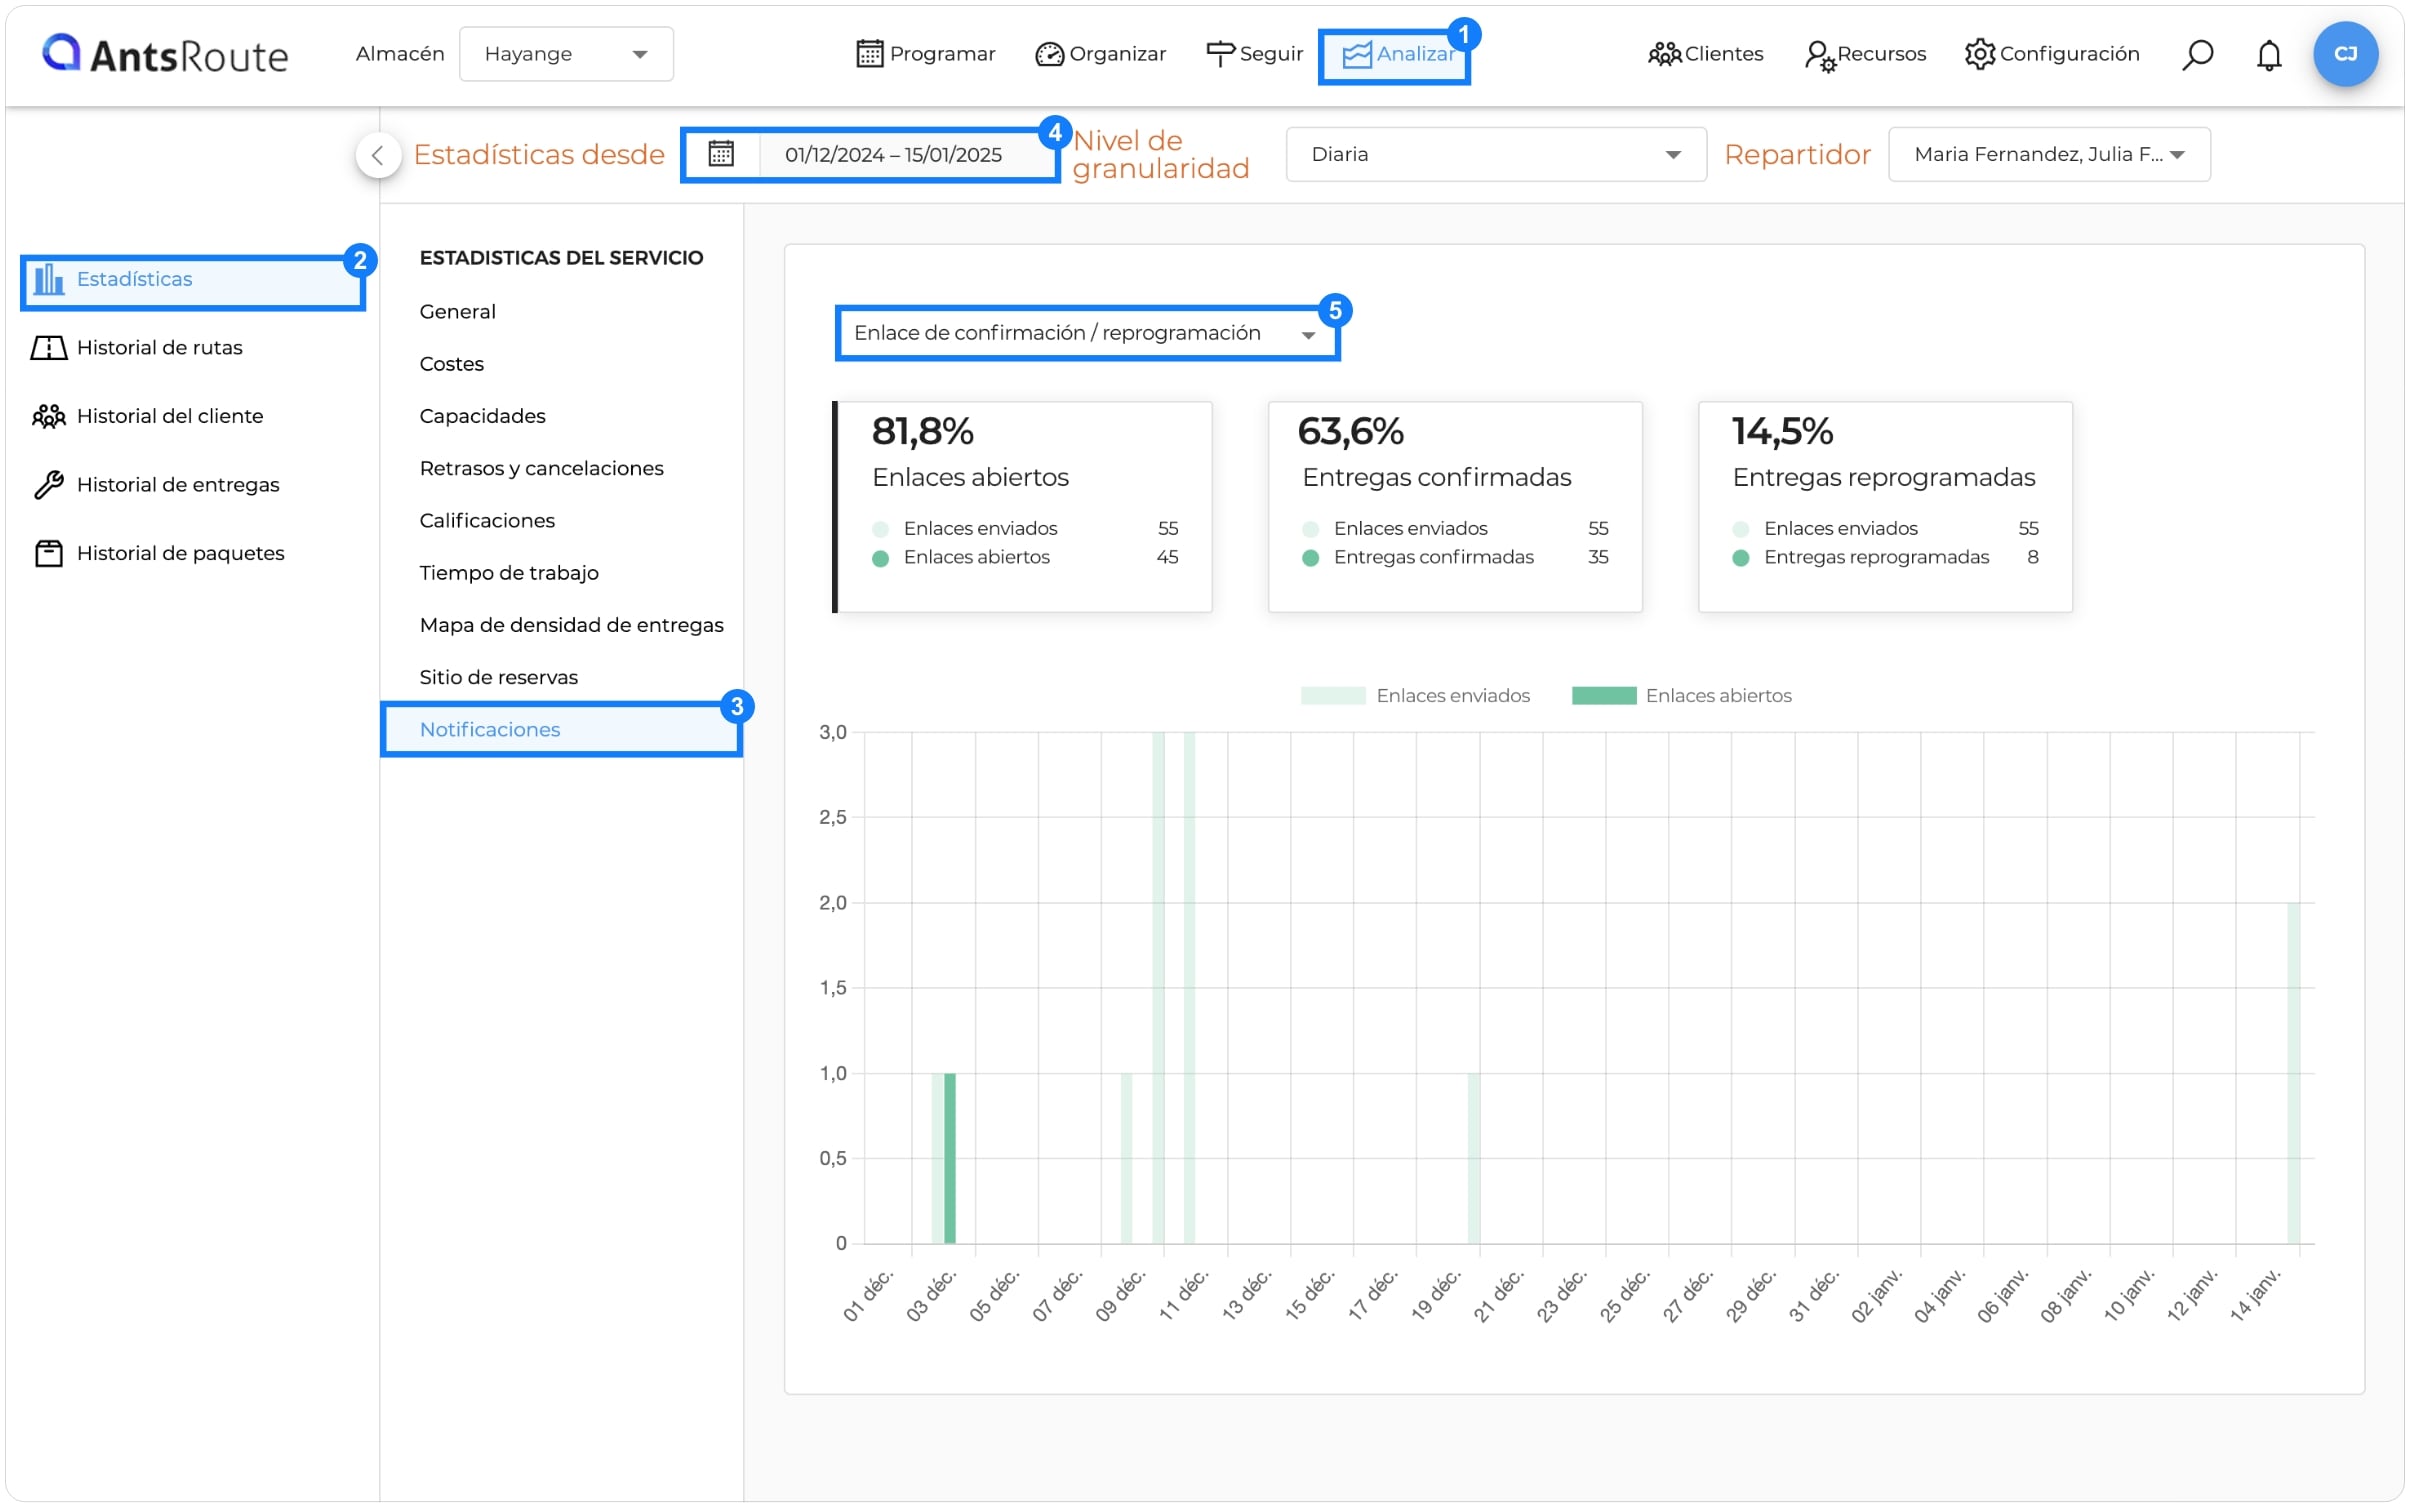Click the Organizar gauge icon
Viewport: 2410px width, 1507px height.
coord(1049,54)
